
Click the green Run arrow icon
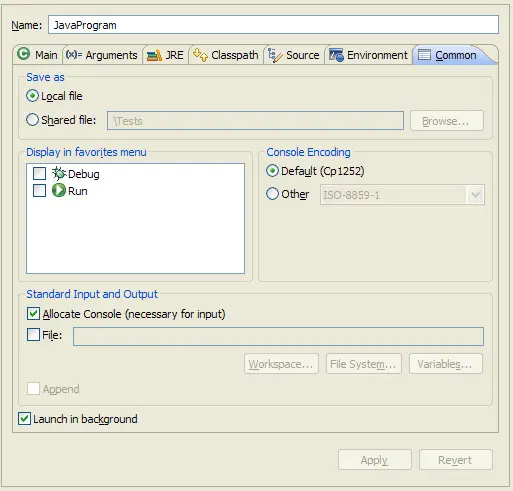[59, 191]
